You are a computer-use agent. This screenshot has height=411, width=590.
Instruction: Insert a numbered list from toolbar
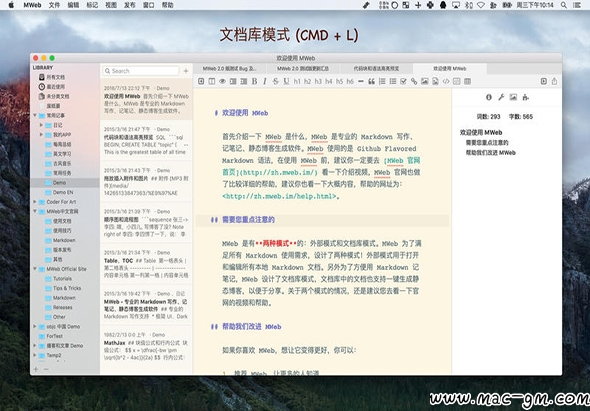click(x=382, y=81)
